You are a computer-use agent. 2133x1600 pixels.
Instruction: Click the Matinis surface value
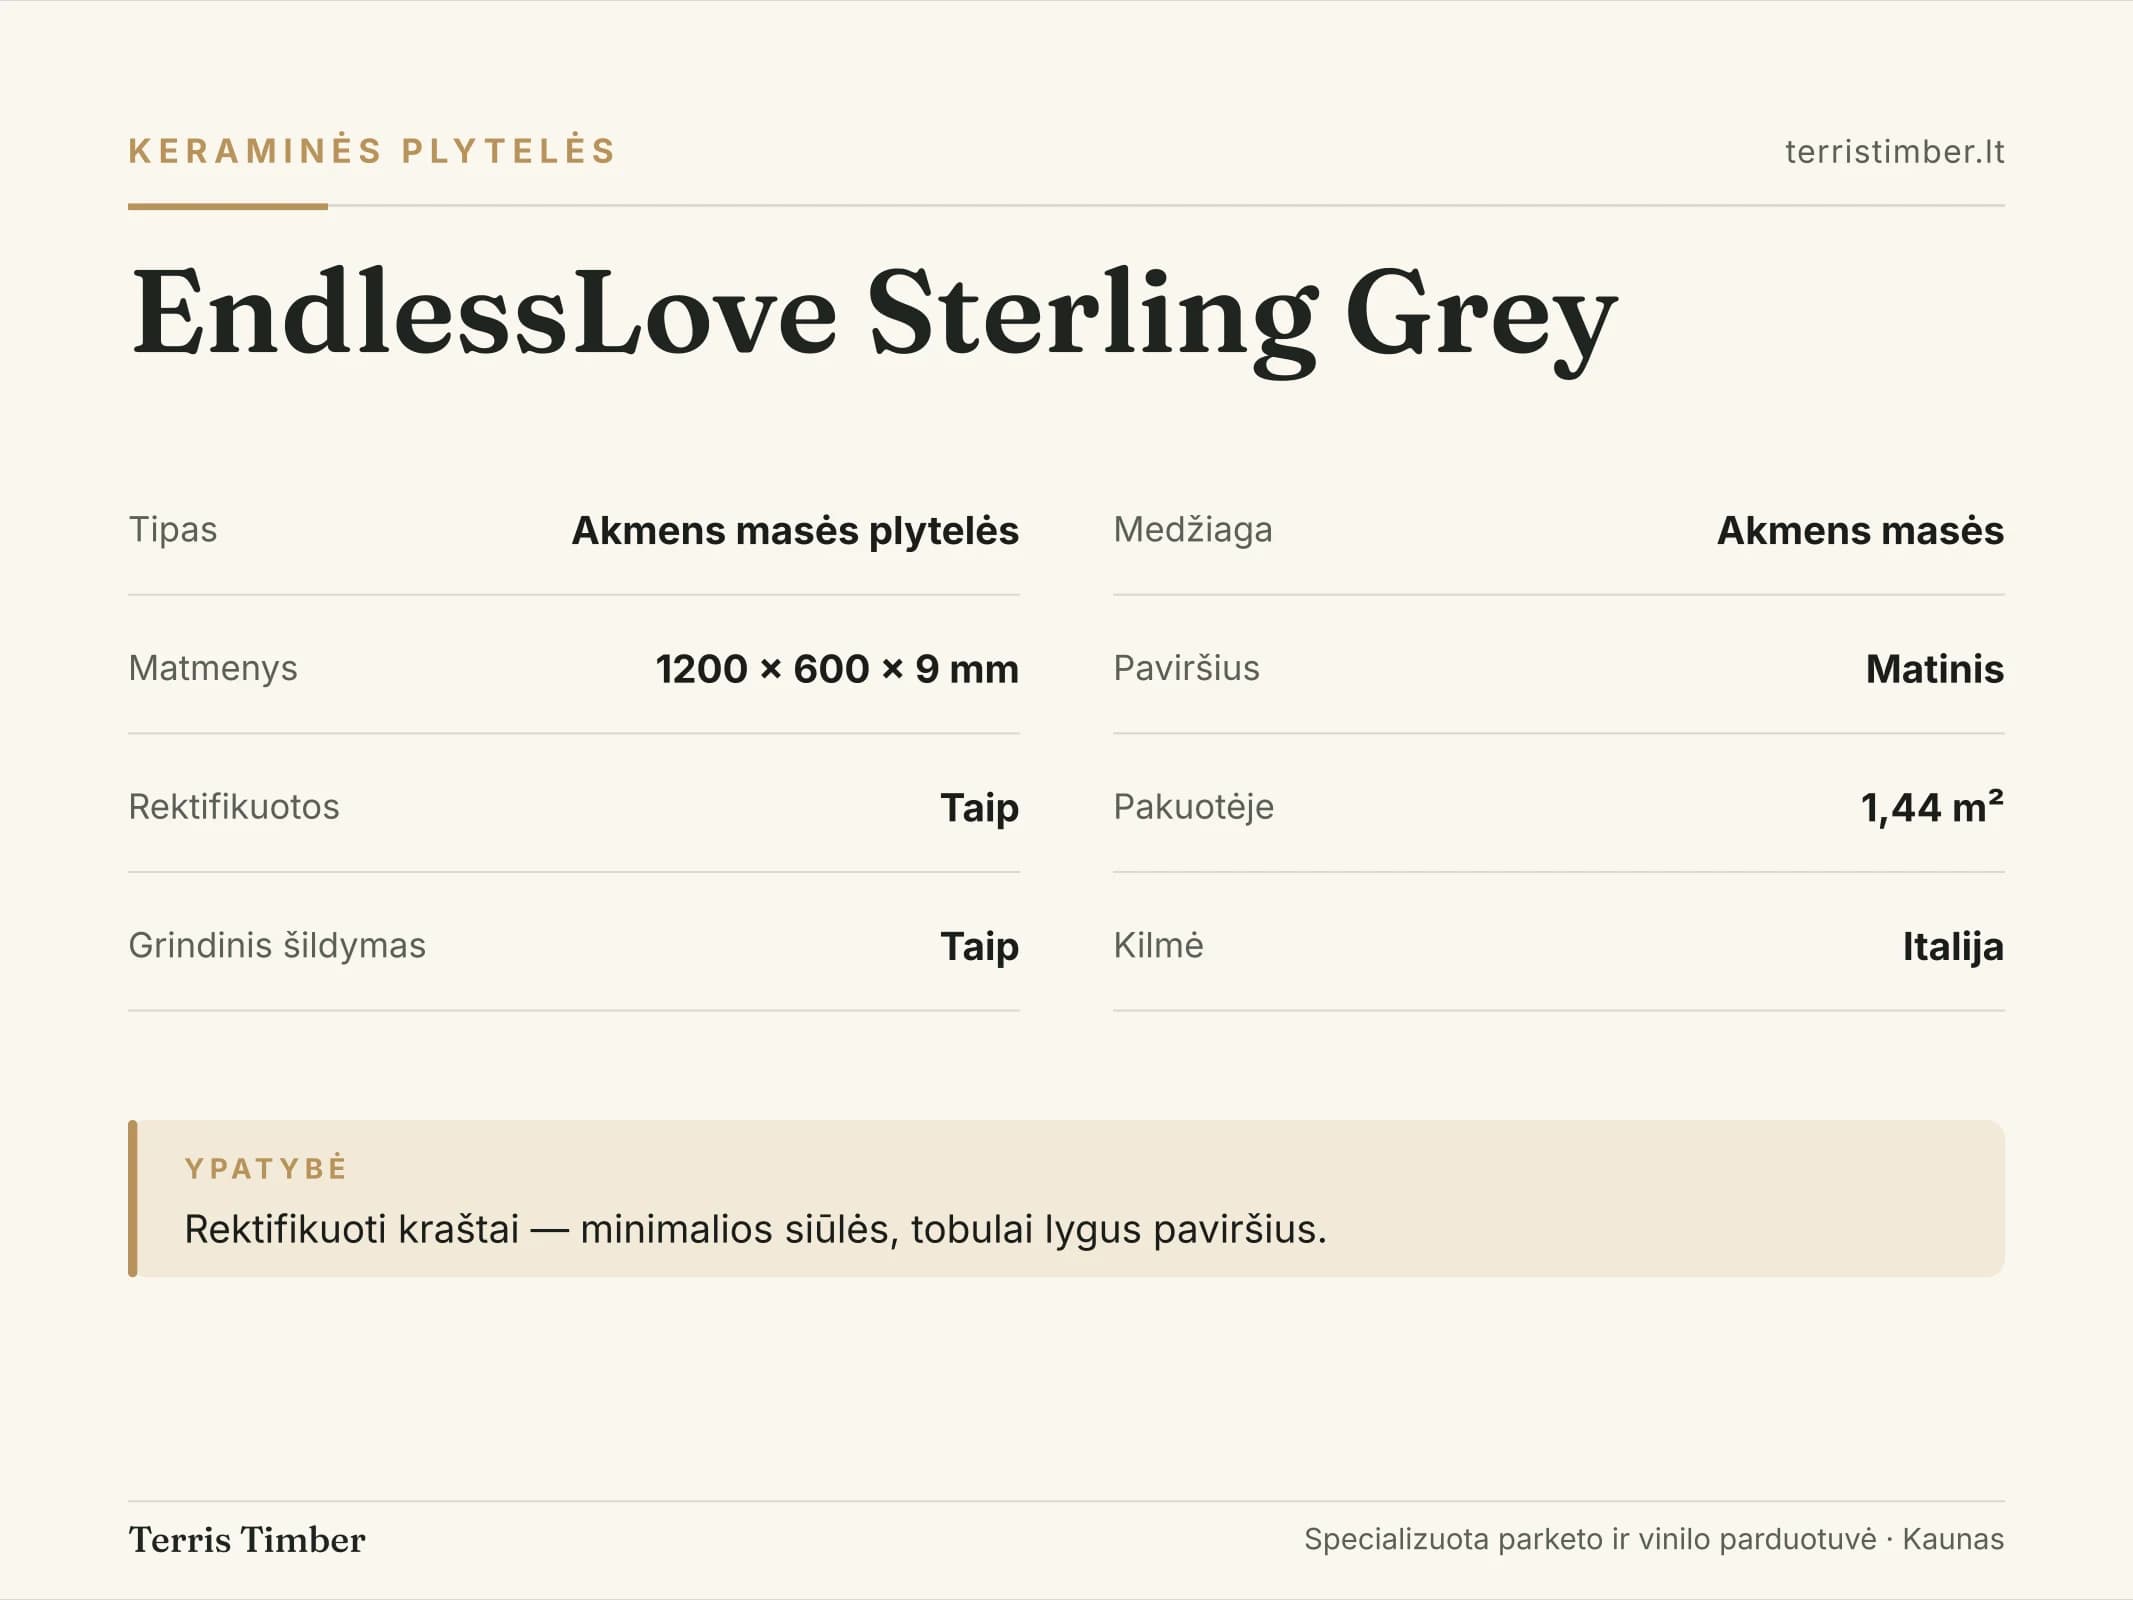click(1934, 669)
